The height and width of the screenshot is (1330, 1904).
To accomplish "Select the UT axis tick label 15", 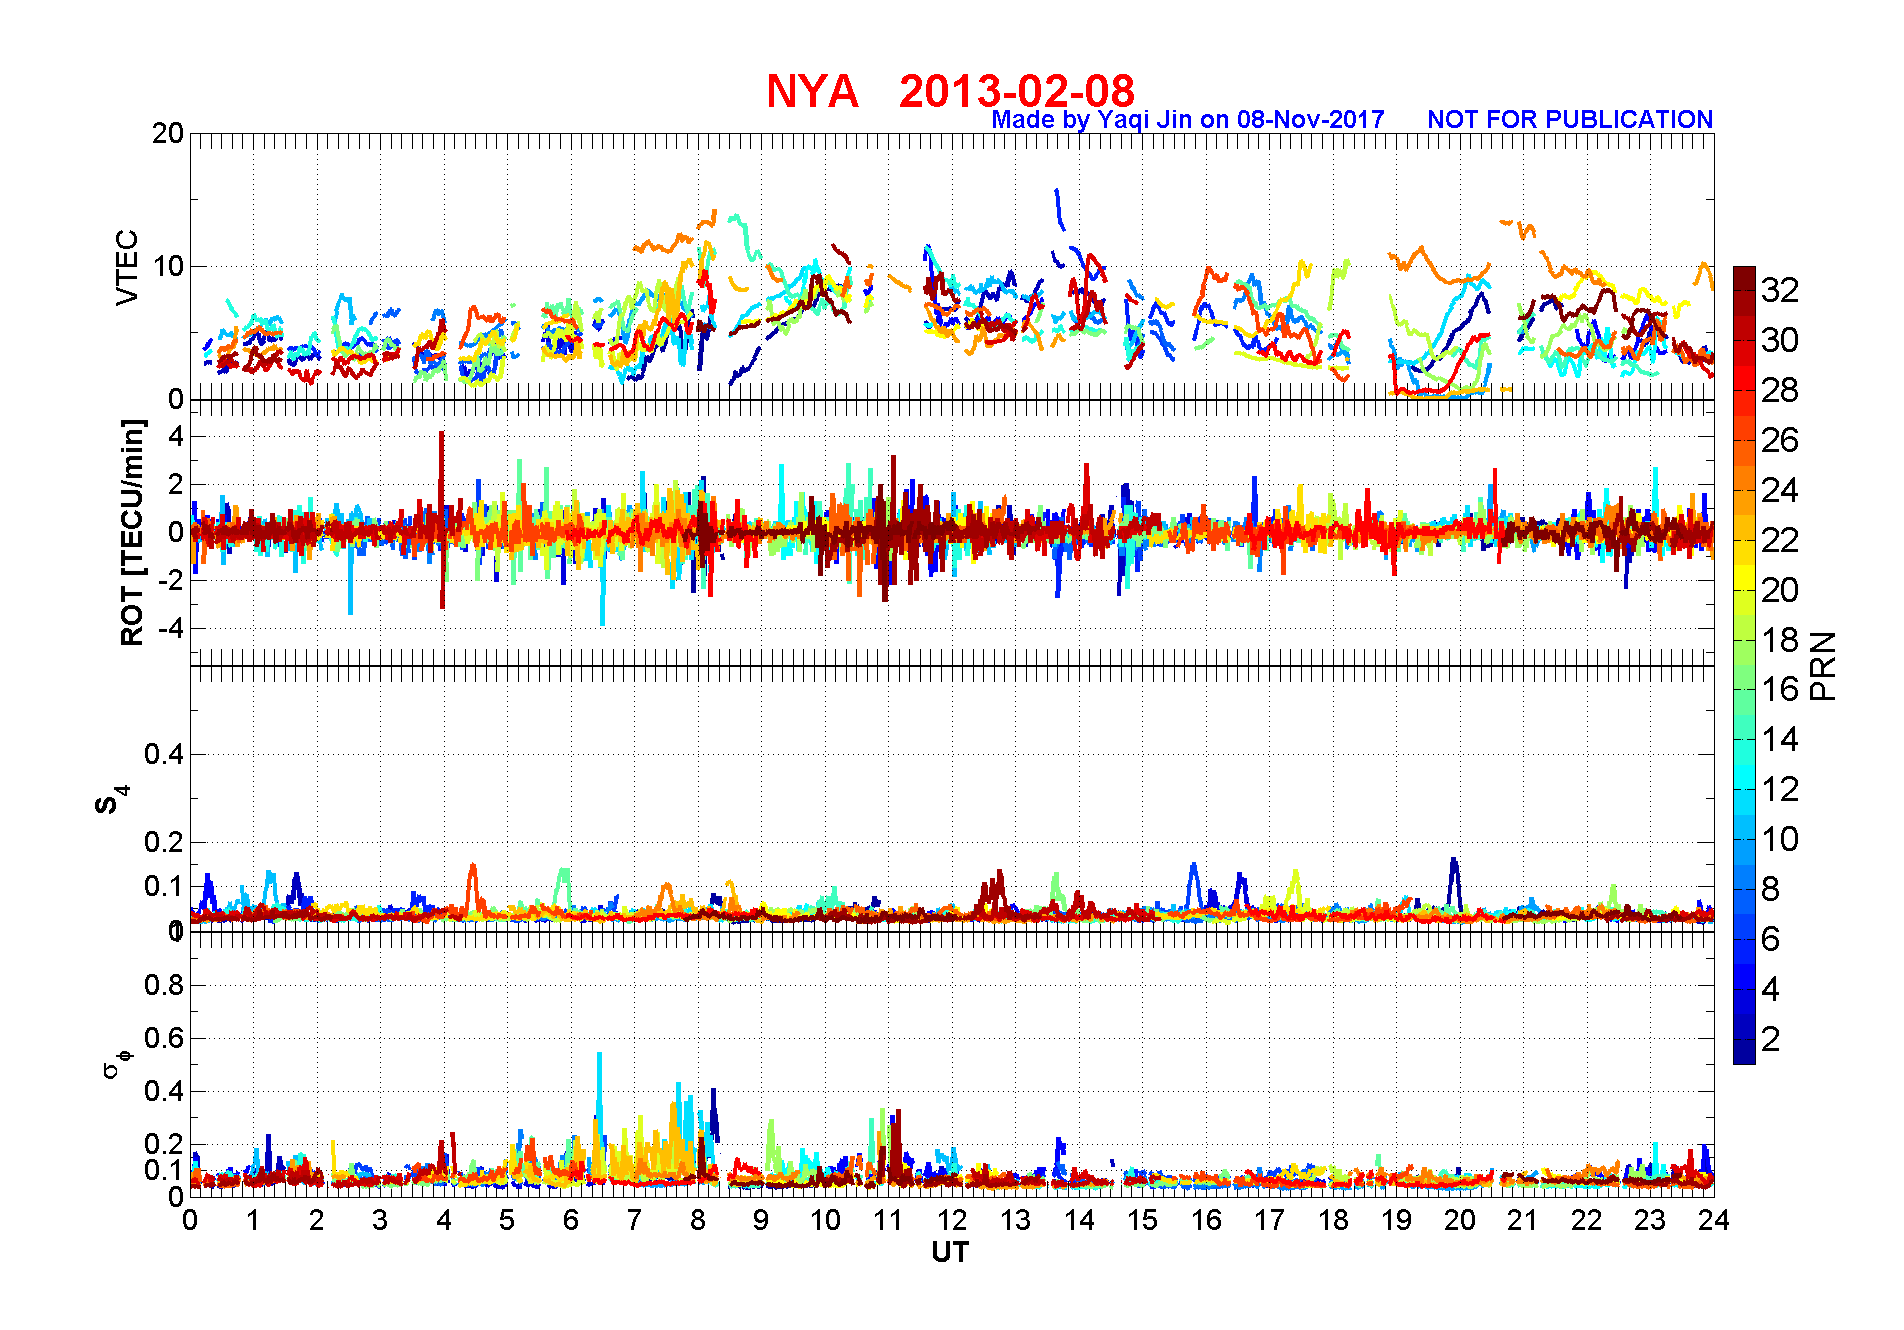I will coord(1142,1220).
